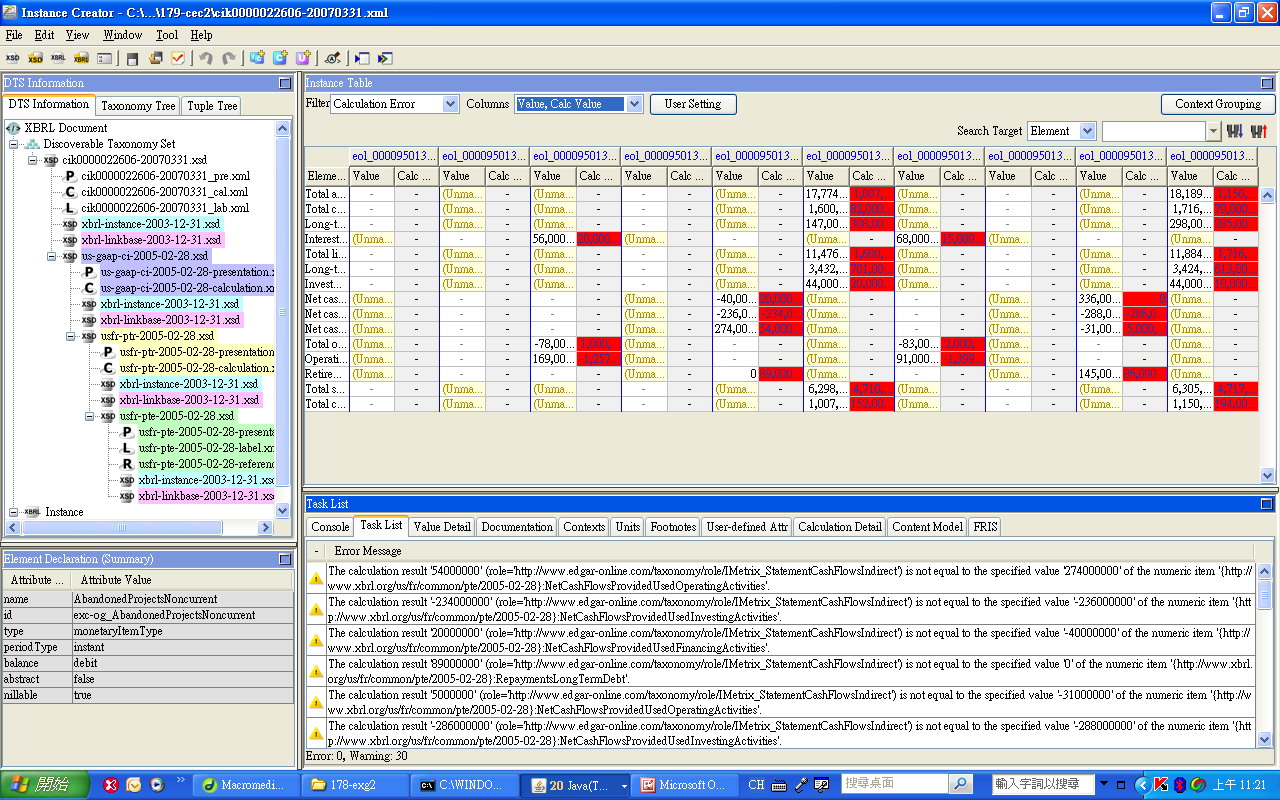Click the new XBRL instance toolbar icon
The image size is (1280, 800).
(58, 58)
